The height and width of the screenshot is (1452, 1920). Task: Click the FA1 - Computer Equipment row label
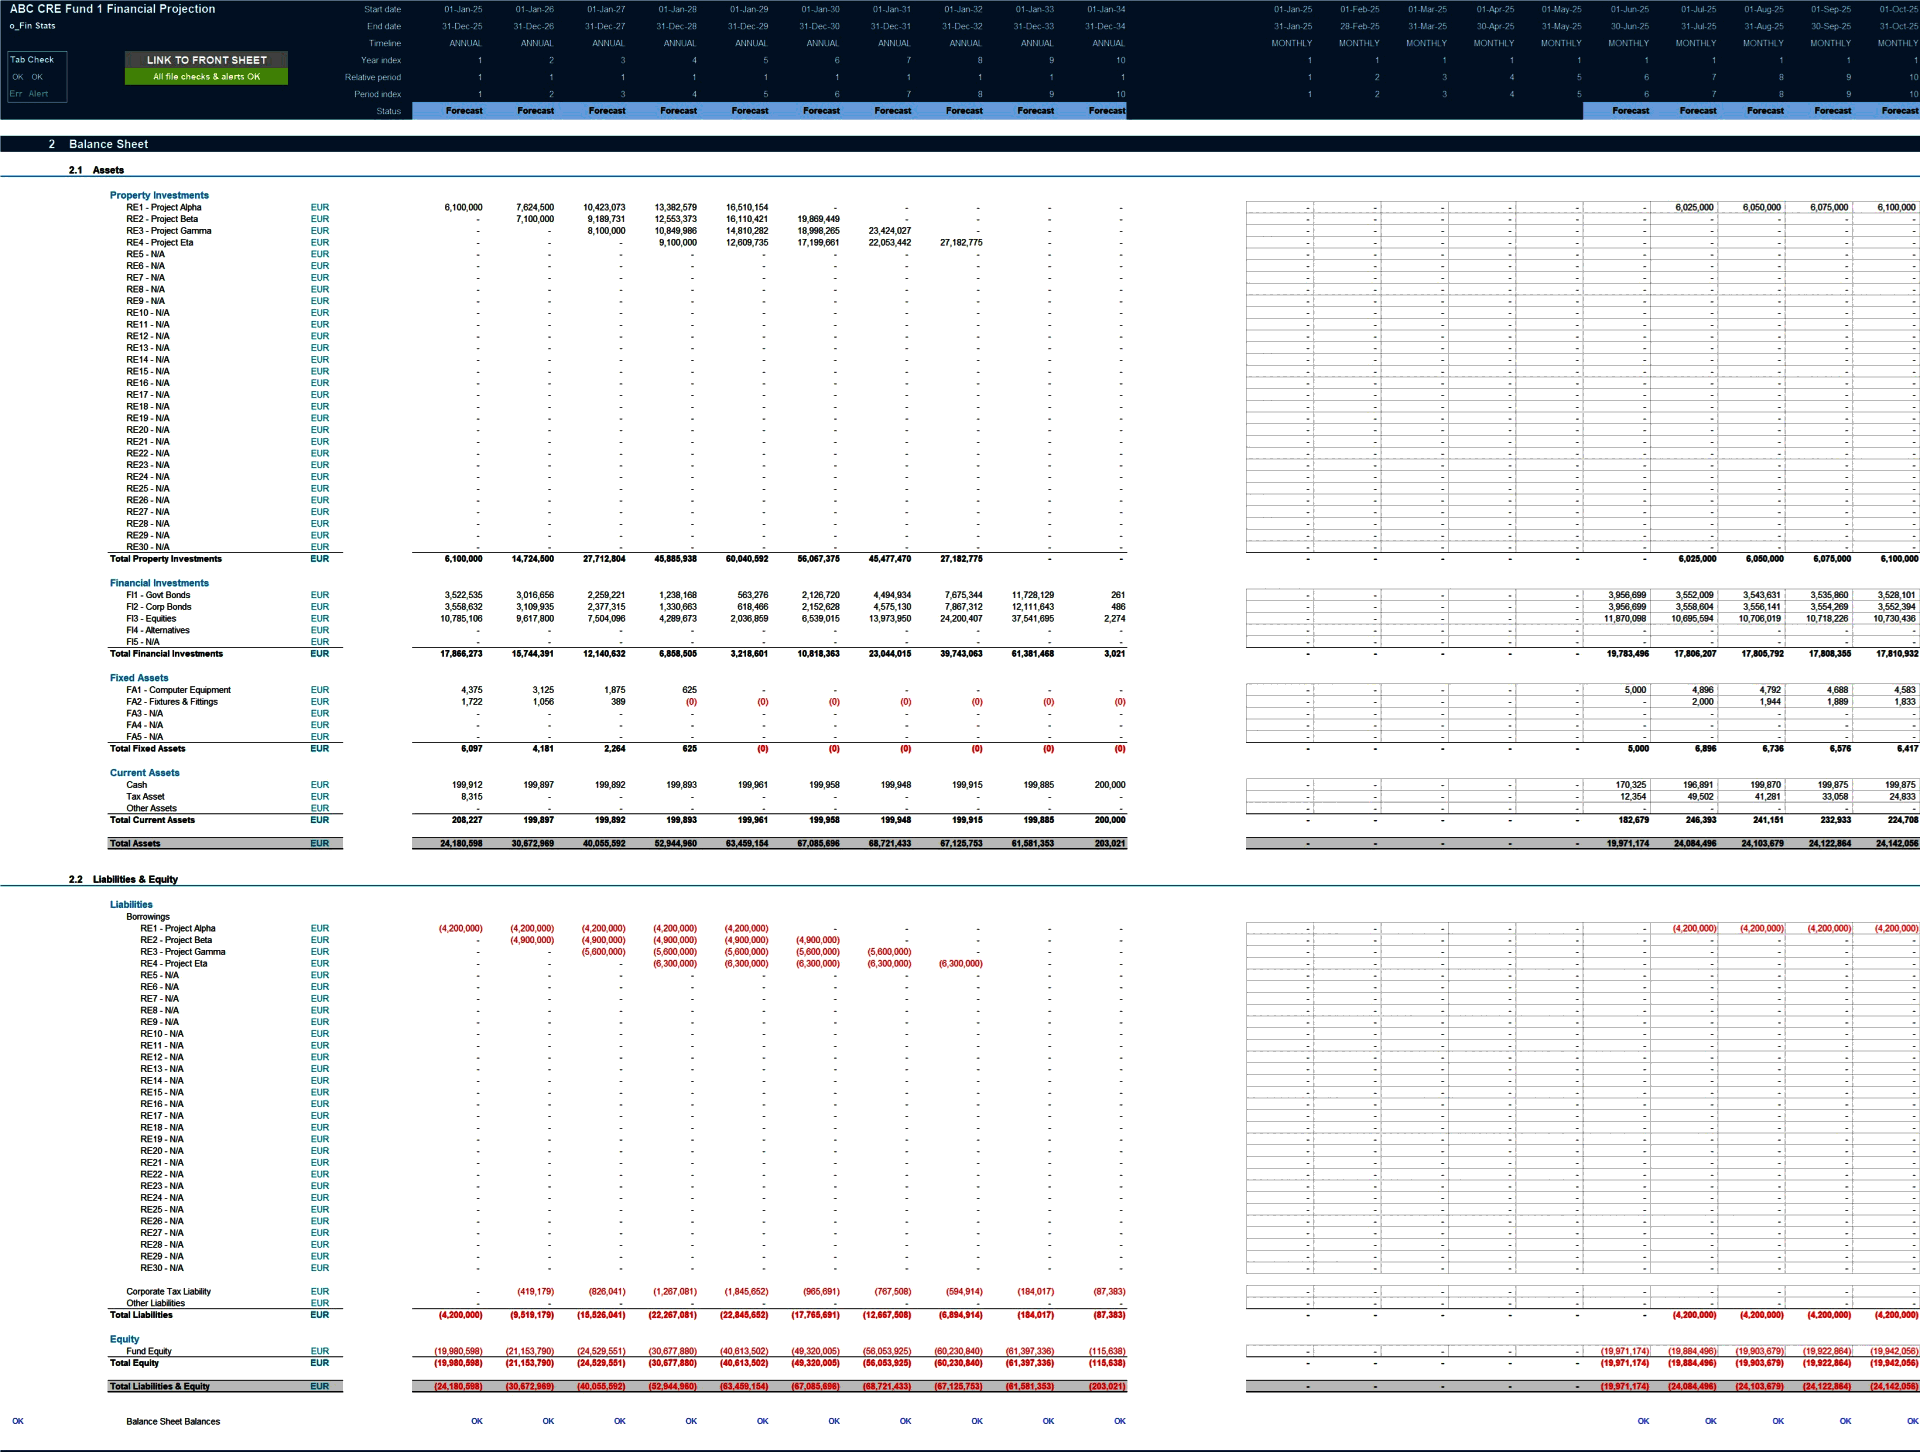click(178, 689)
